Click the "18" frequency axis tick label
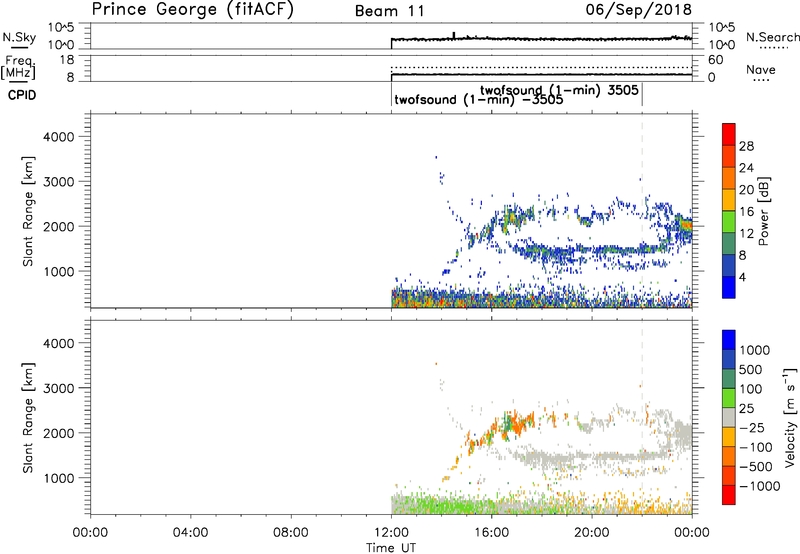800x554 pixels. click(x=66, y=59)
